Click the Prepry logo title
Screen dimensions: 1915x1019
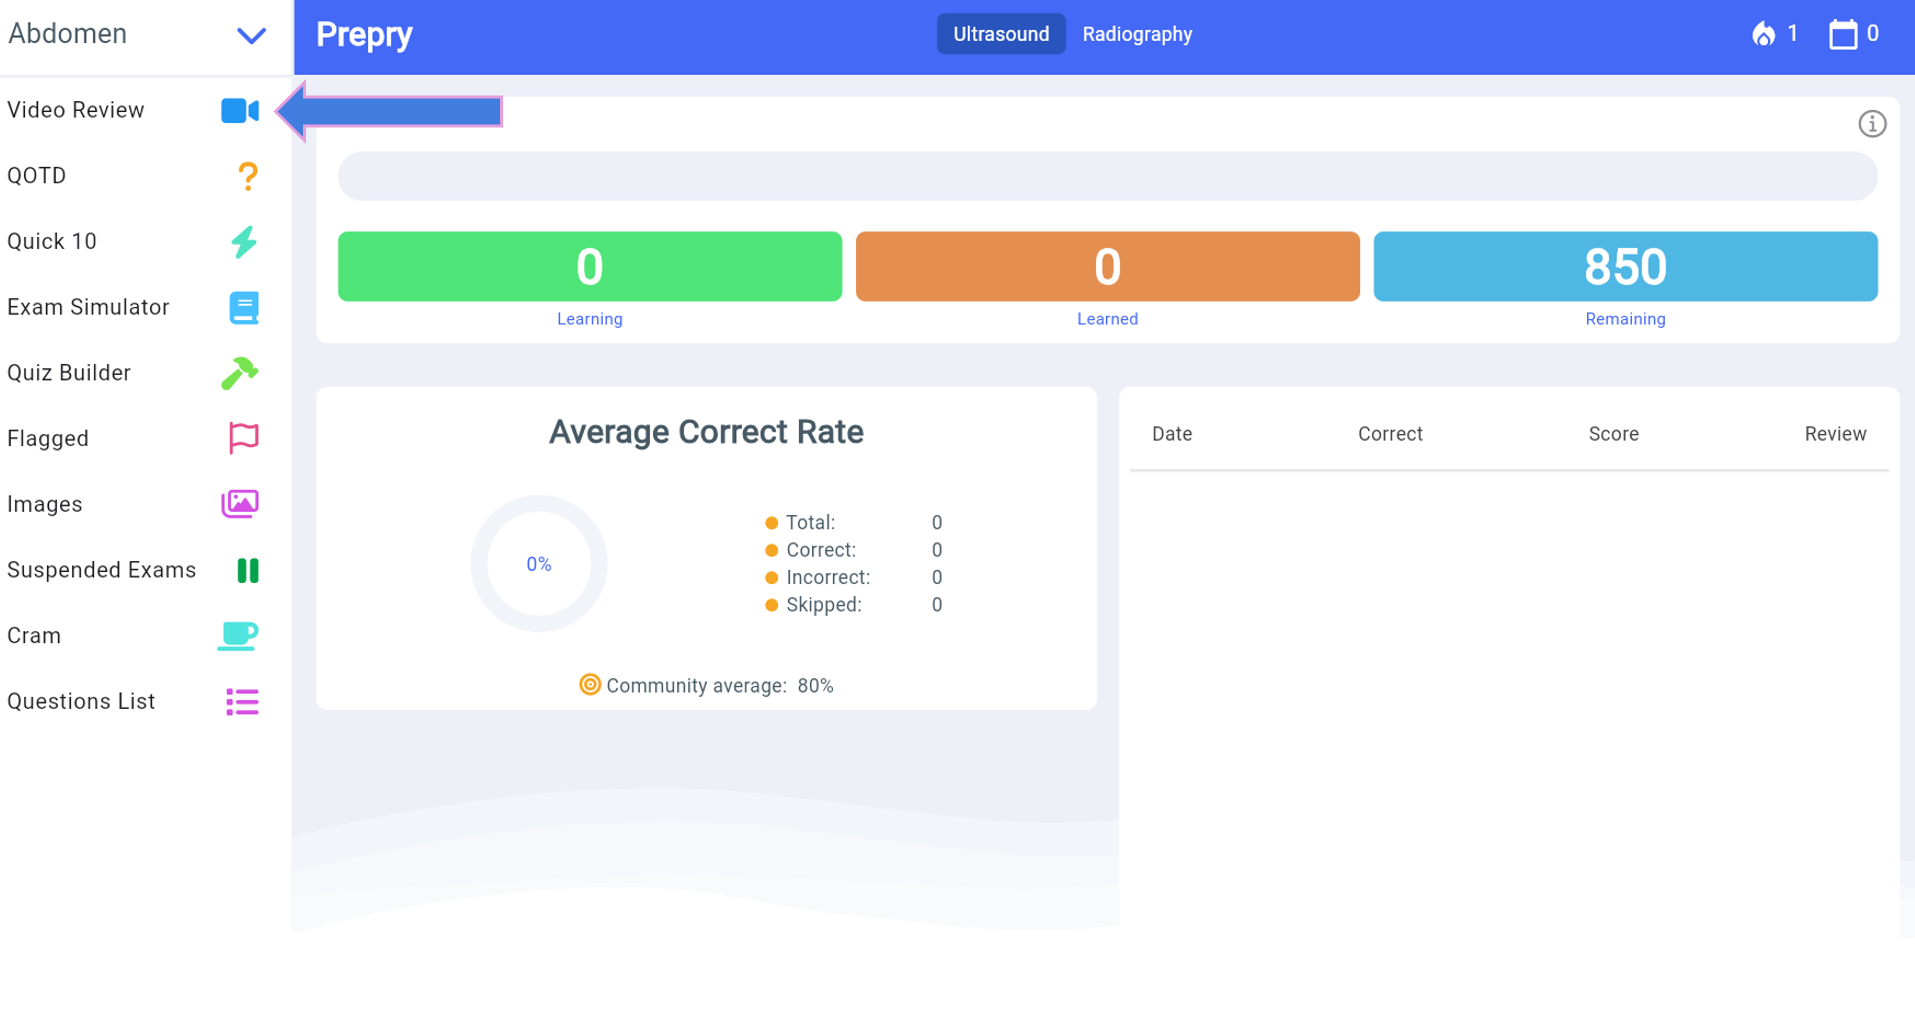[364, 35]
